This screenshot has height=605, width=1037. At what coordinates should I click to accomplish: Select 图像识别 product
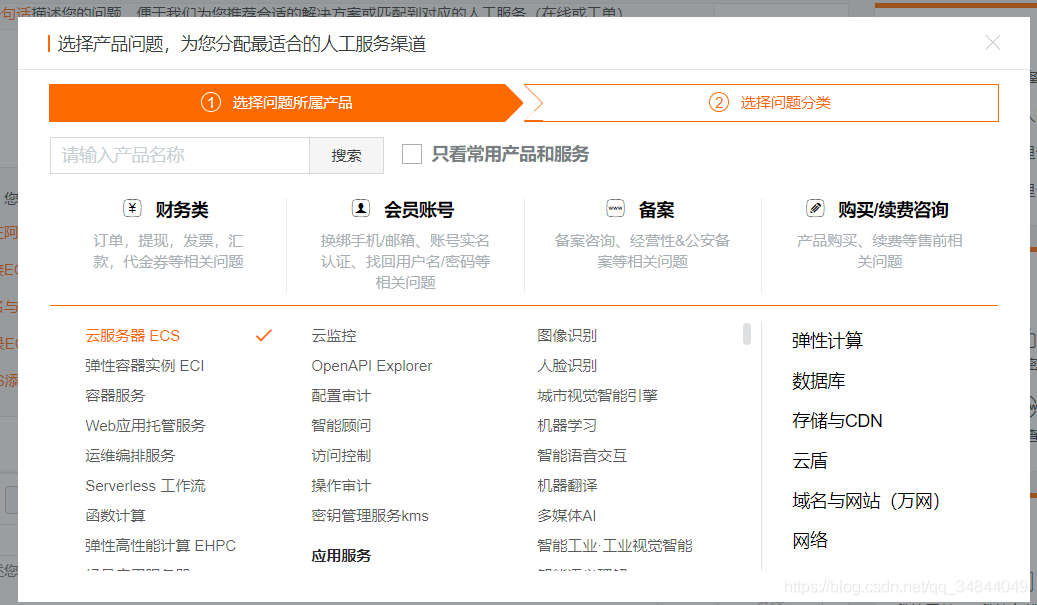point(567,336)
